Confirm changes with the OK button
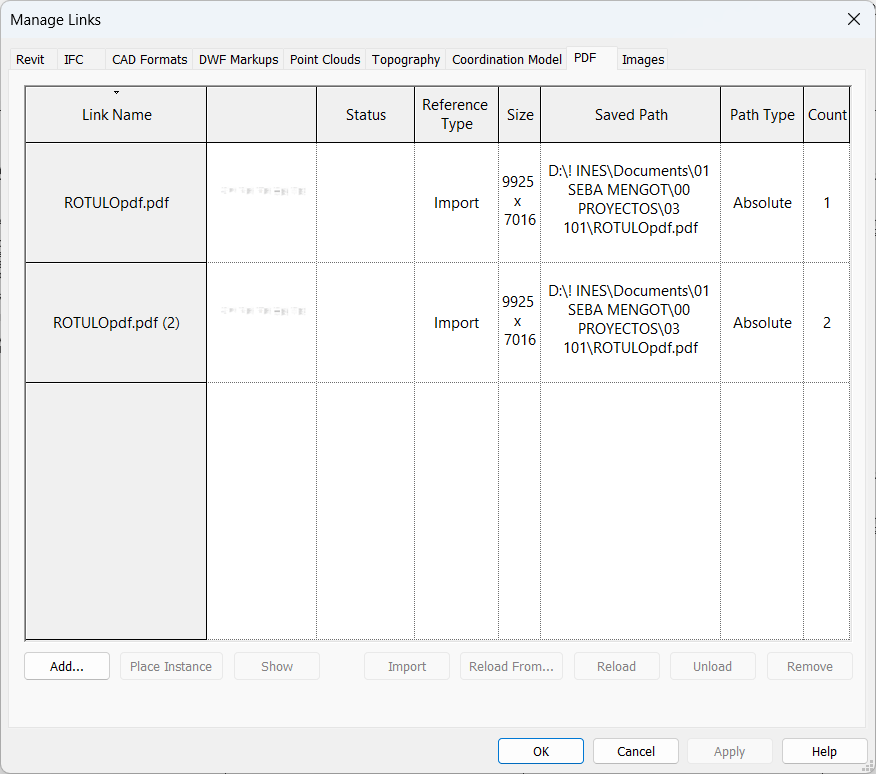Viewport: 876px width, 774px height. coord(540,751)
